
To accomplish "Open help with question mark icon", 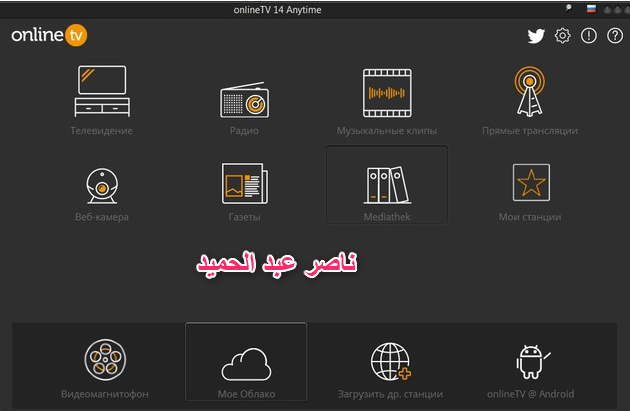I will coord(615,36).
